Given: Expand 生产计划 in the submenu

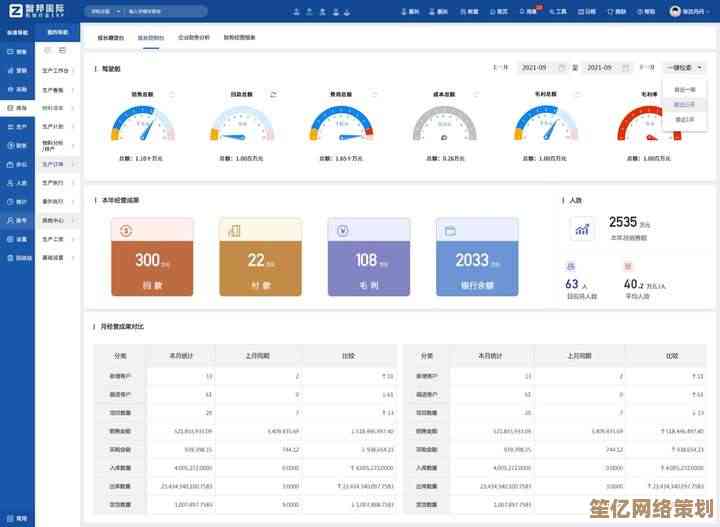Looking at the screenshot, I should point(57,127).
